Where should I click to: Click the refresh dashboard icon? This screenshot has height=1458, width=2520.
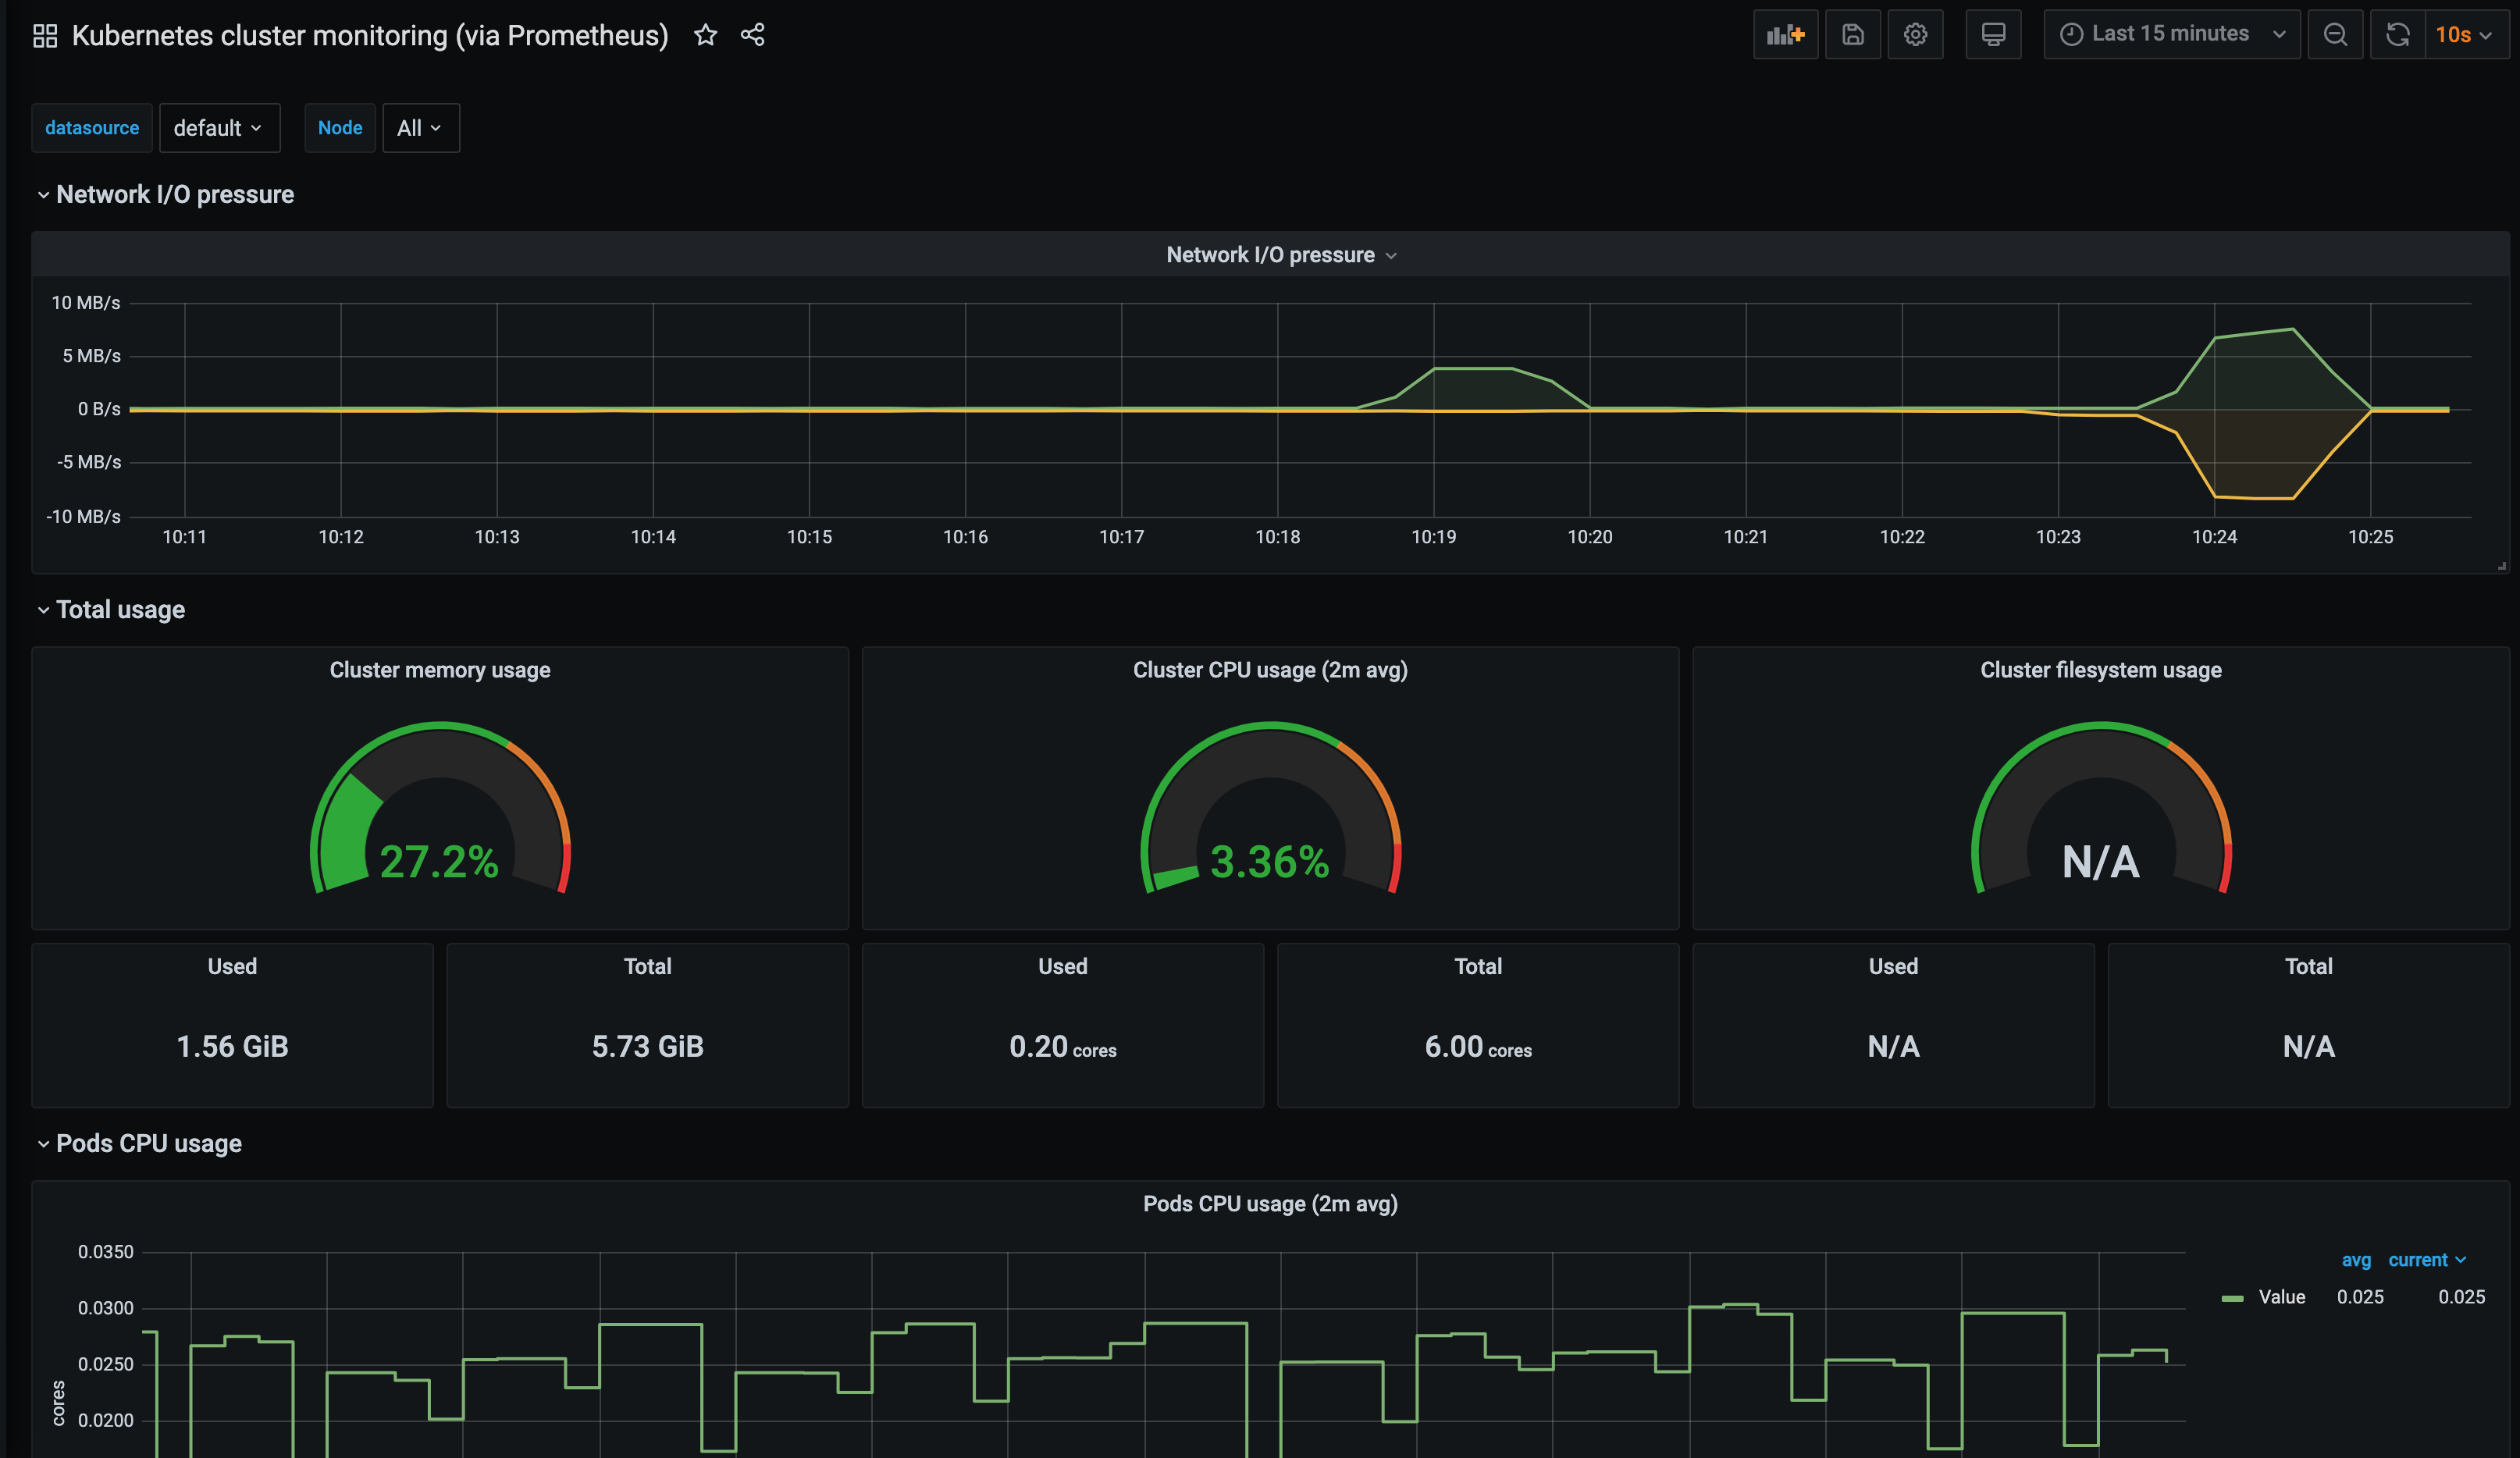2397,35
